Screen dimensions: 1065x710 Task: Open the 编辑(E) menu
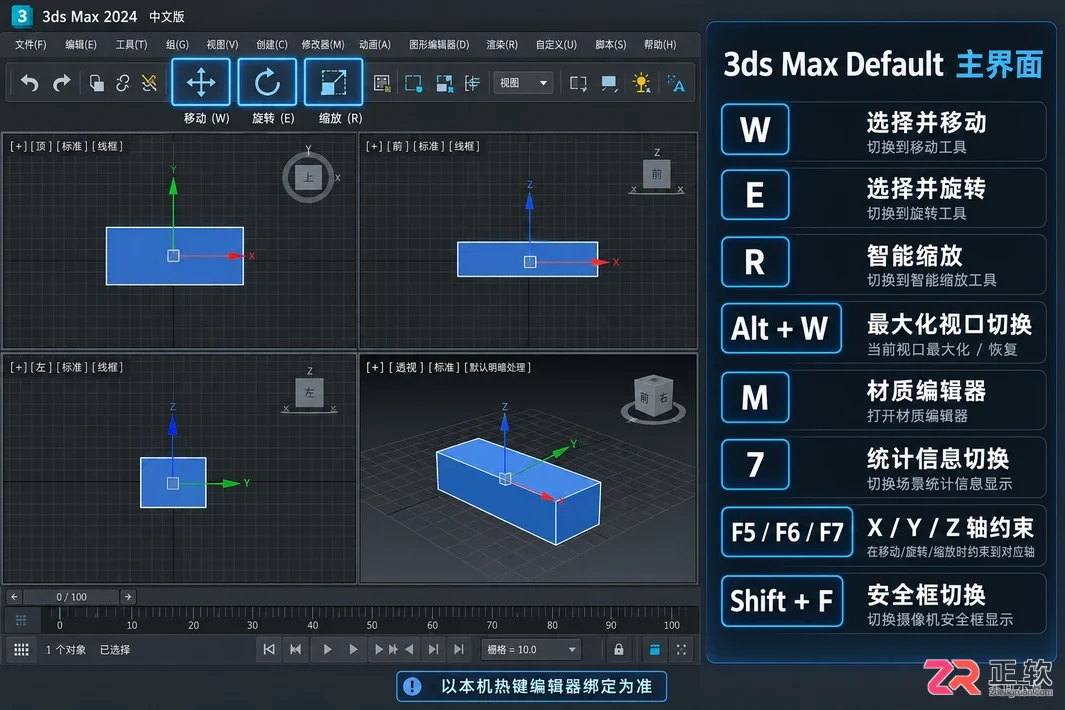point(81,44)
